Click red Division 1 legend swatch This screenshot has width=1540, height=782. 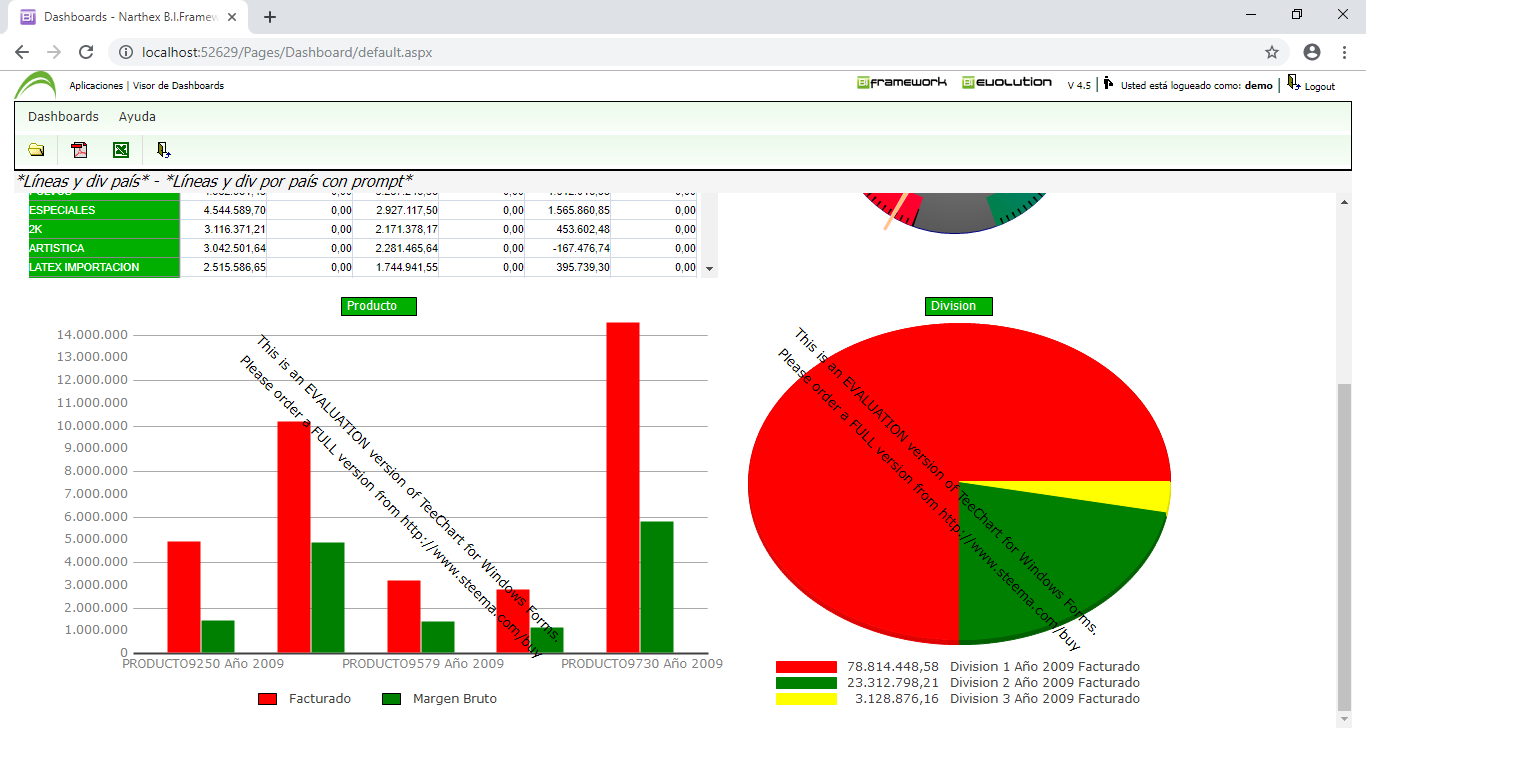click(x=806, y=667)
